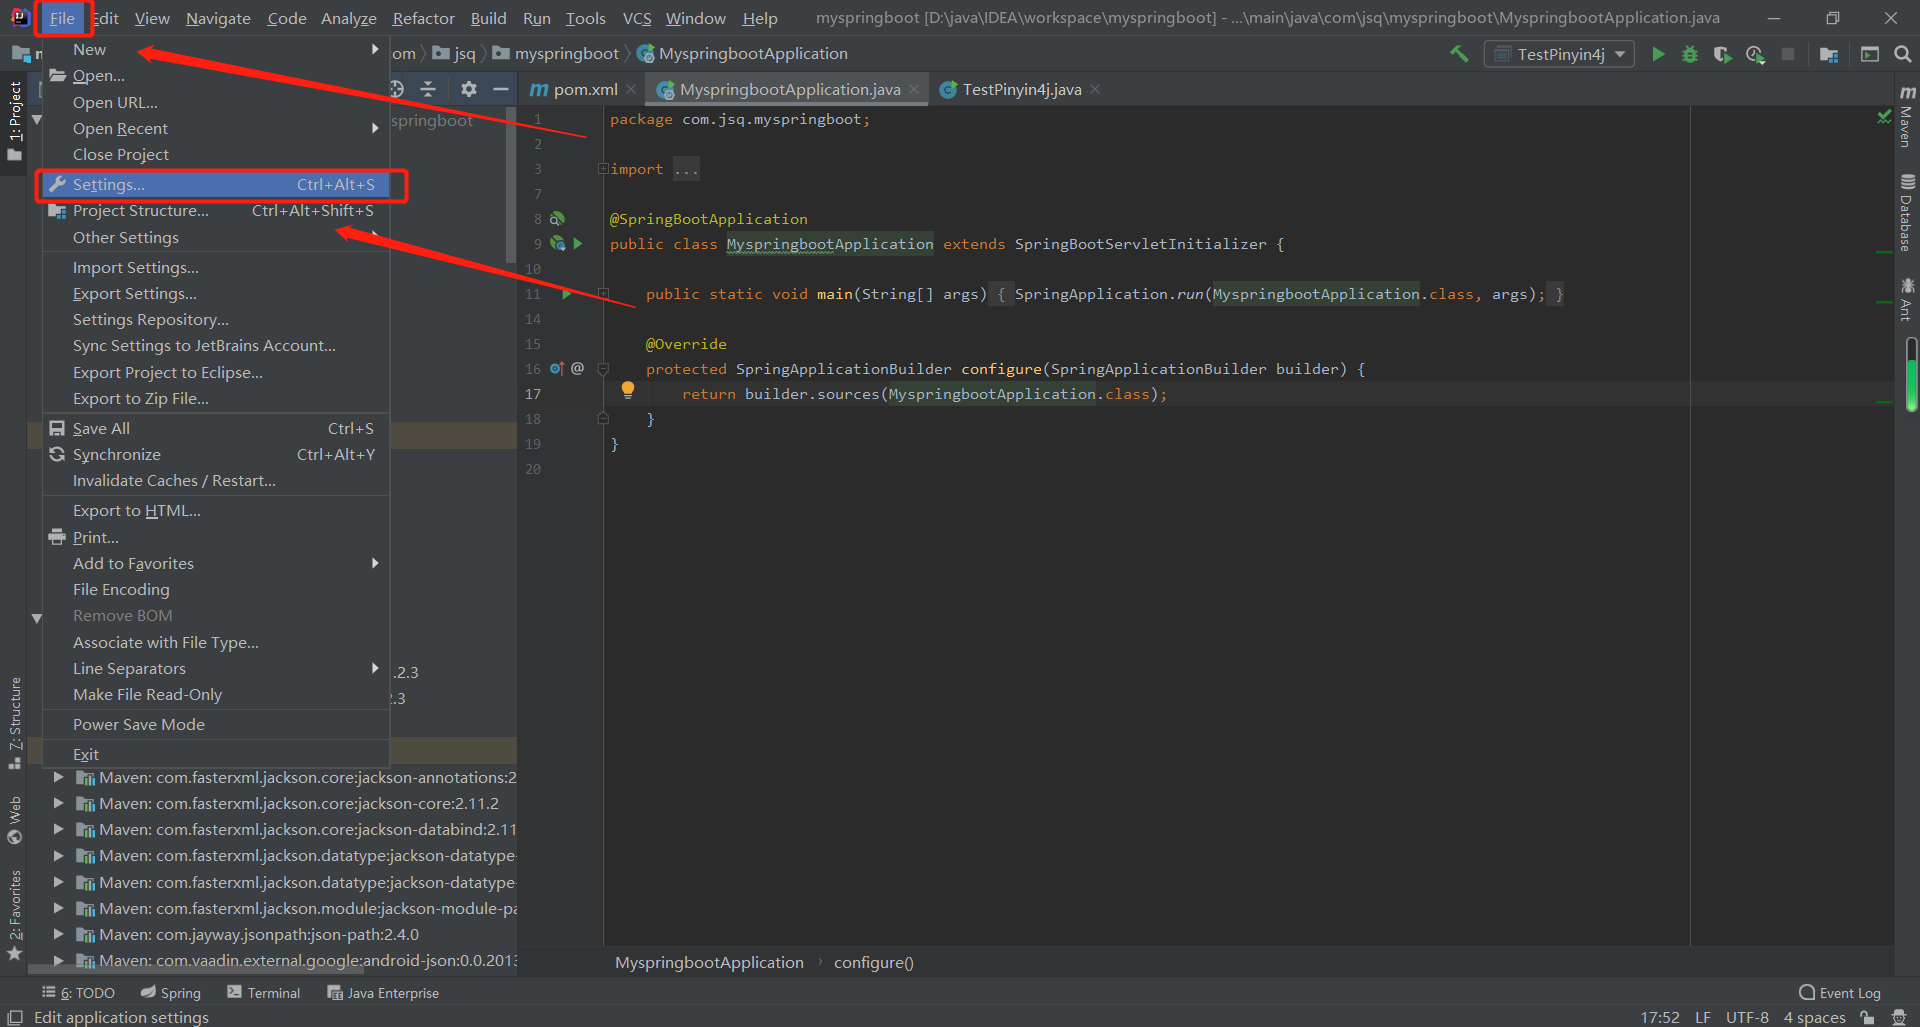The width and height of the screenshot is (1920, 1027).
Task: Run with Coverage using the shield icon
Action: click(x=1722, y=54)
